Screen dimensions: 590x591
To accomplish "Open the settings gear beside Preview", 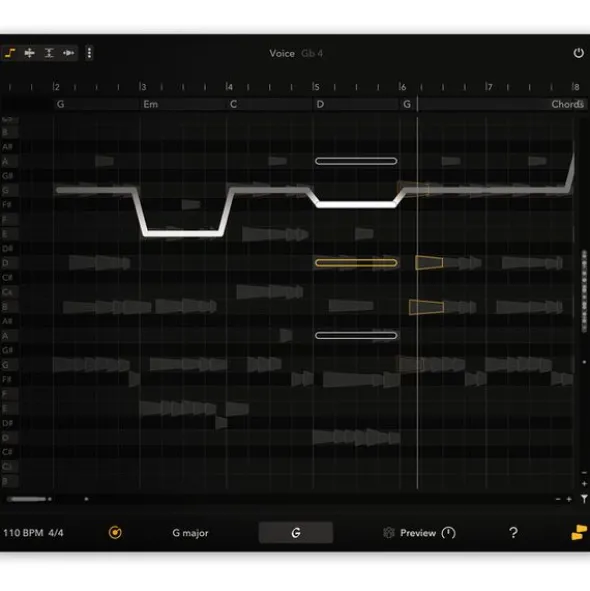I will point(388,533).
